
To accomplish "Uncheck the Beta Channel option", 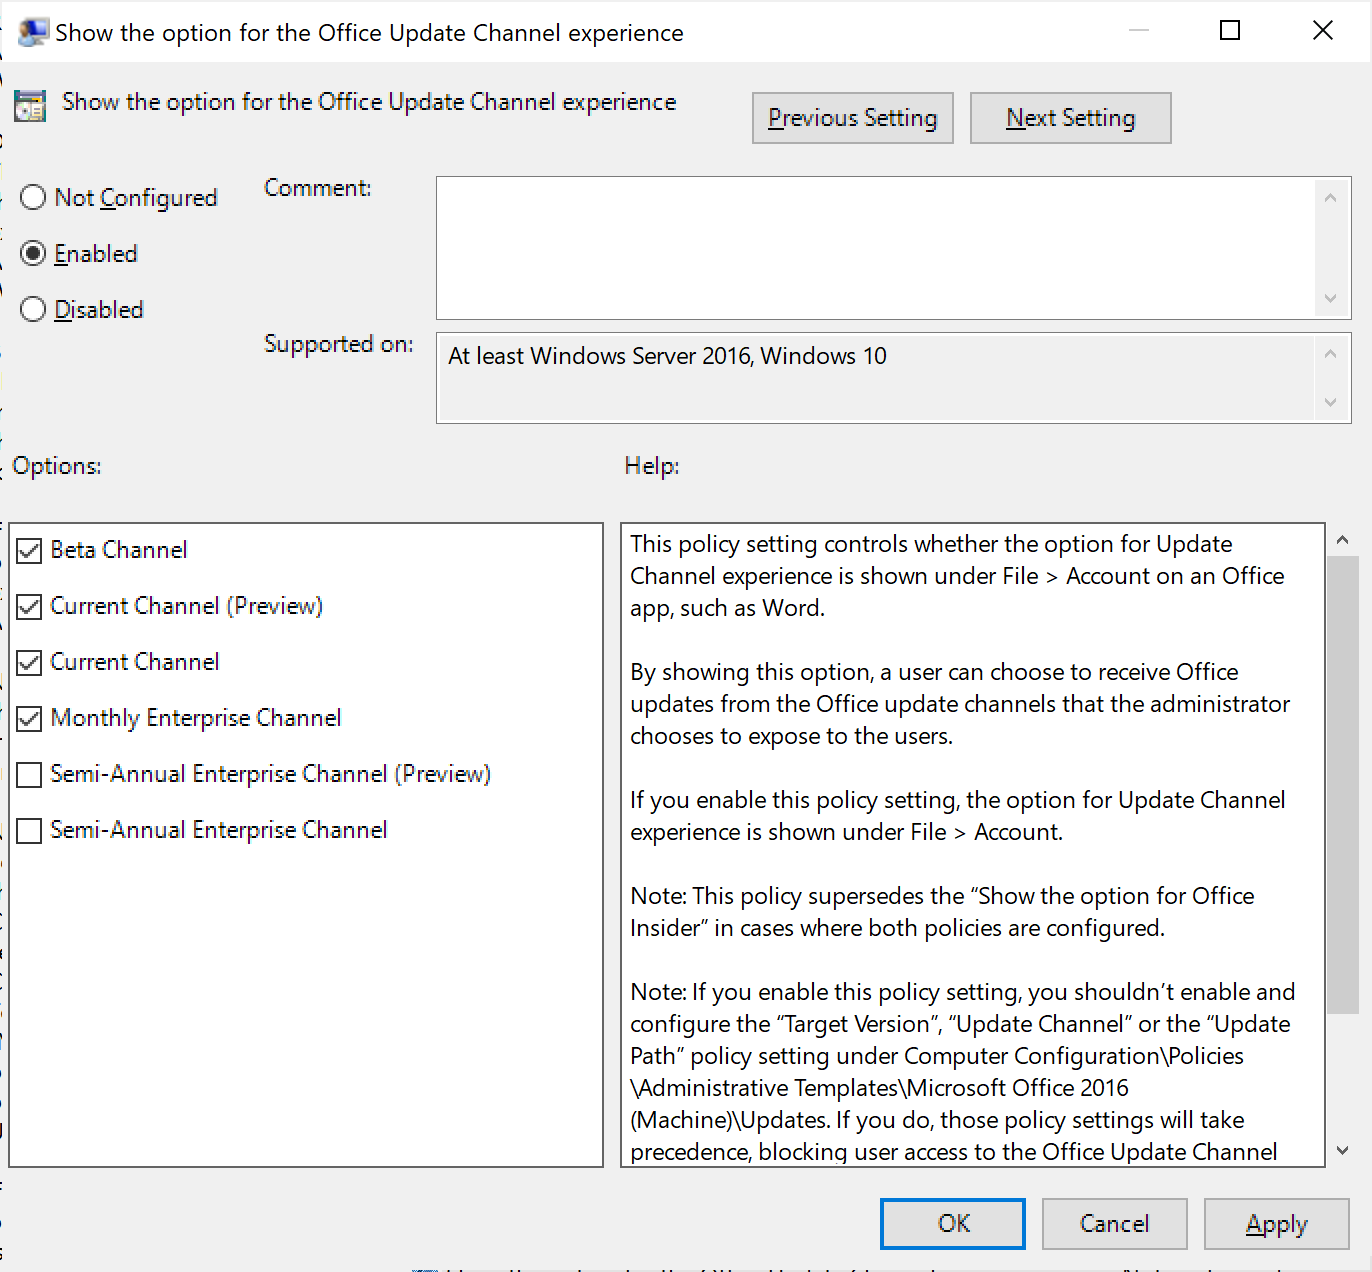I will (28, 549).
